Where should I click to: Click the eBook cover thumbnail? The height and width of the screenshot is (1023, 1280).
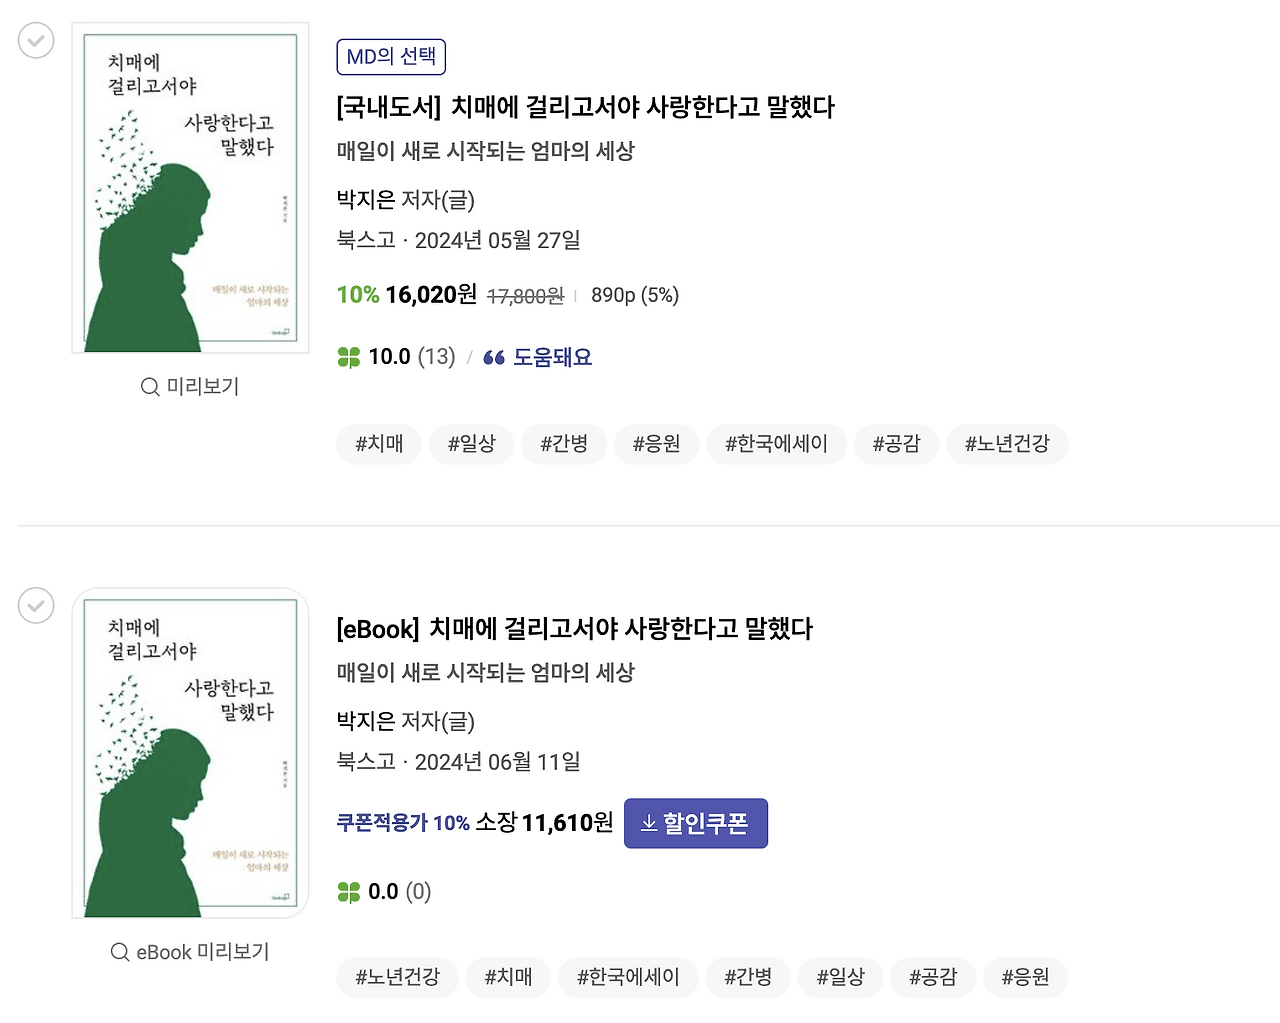pyautogui.click(x=190, y=753)
